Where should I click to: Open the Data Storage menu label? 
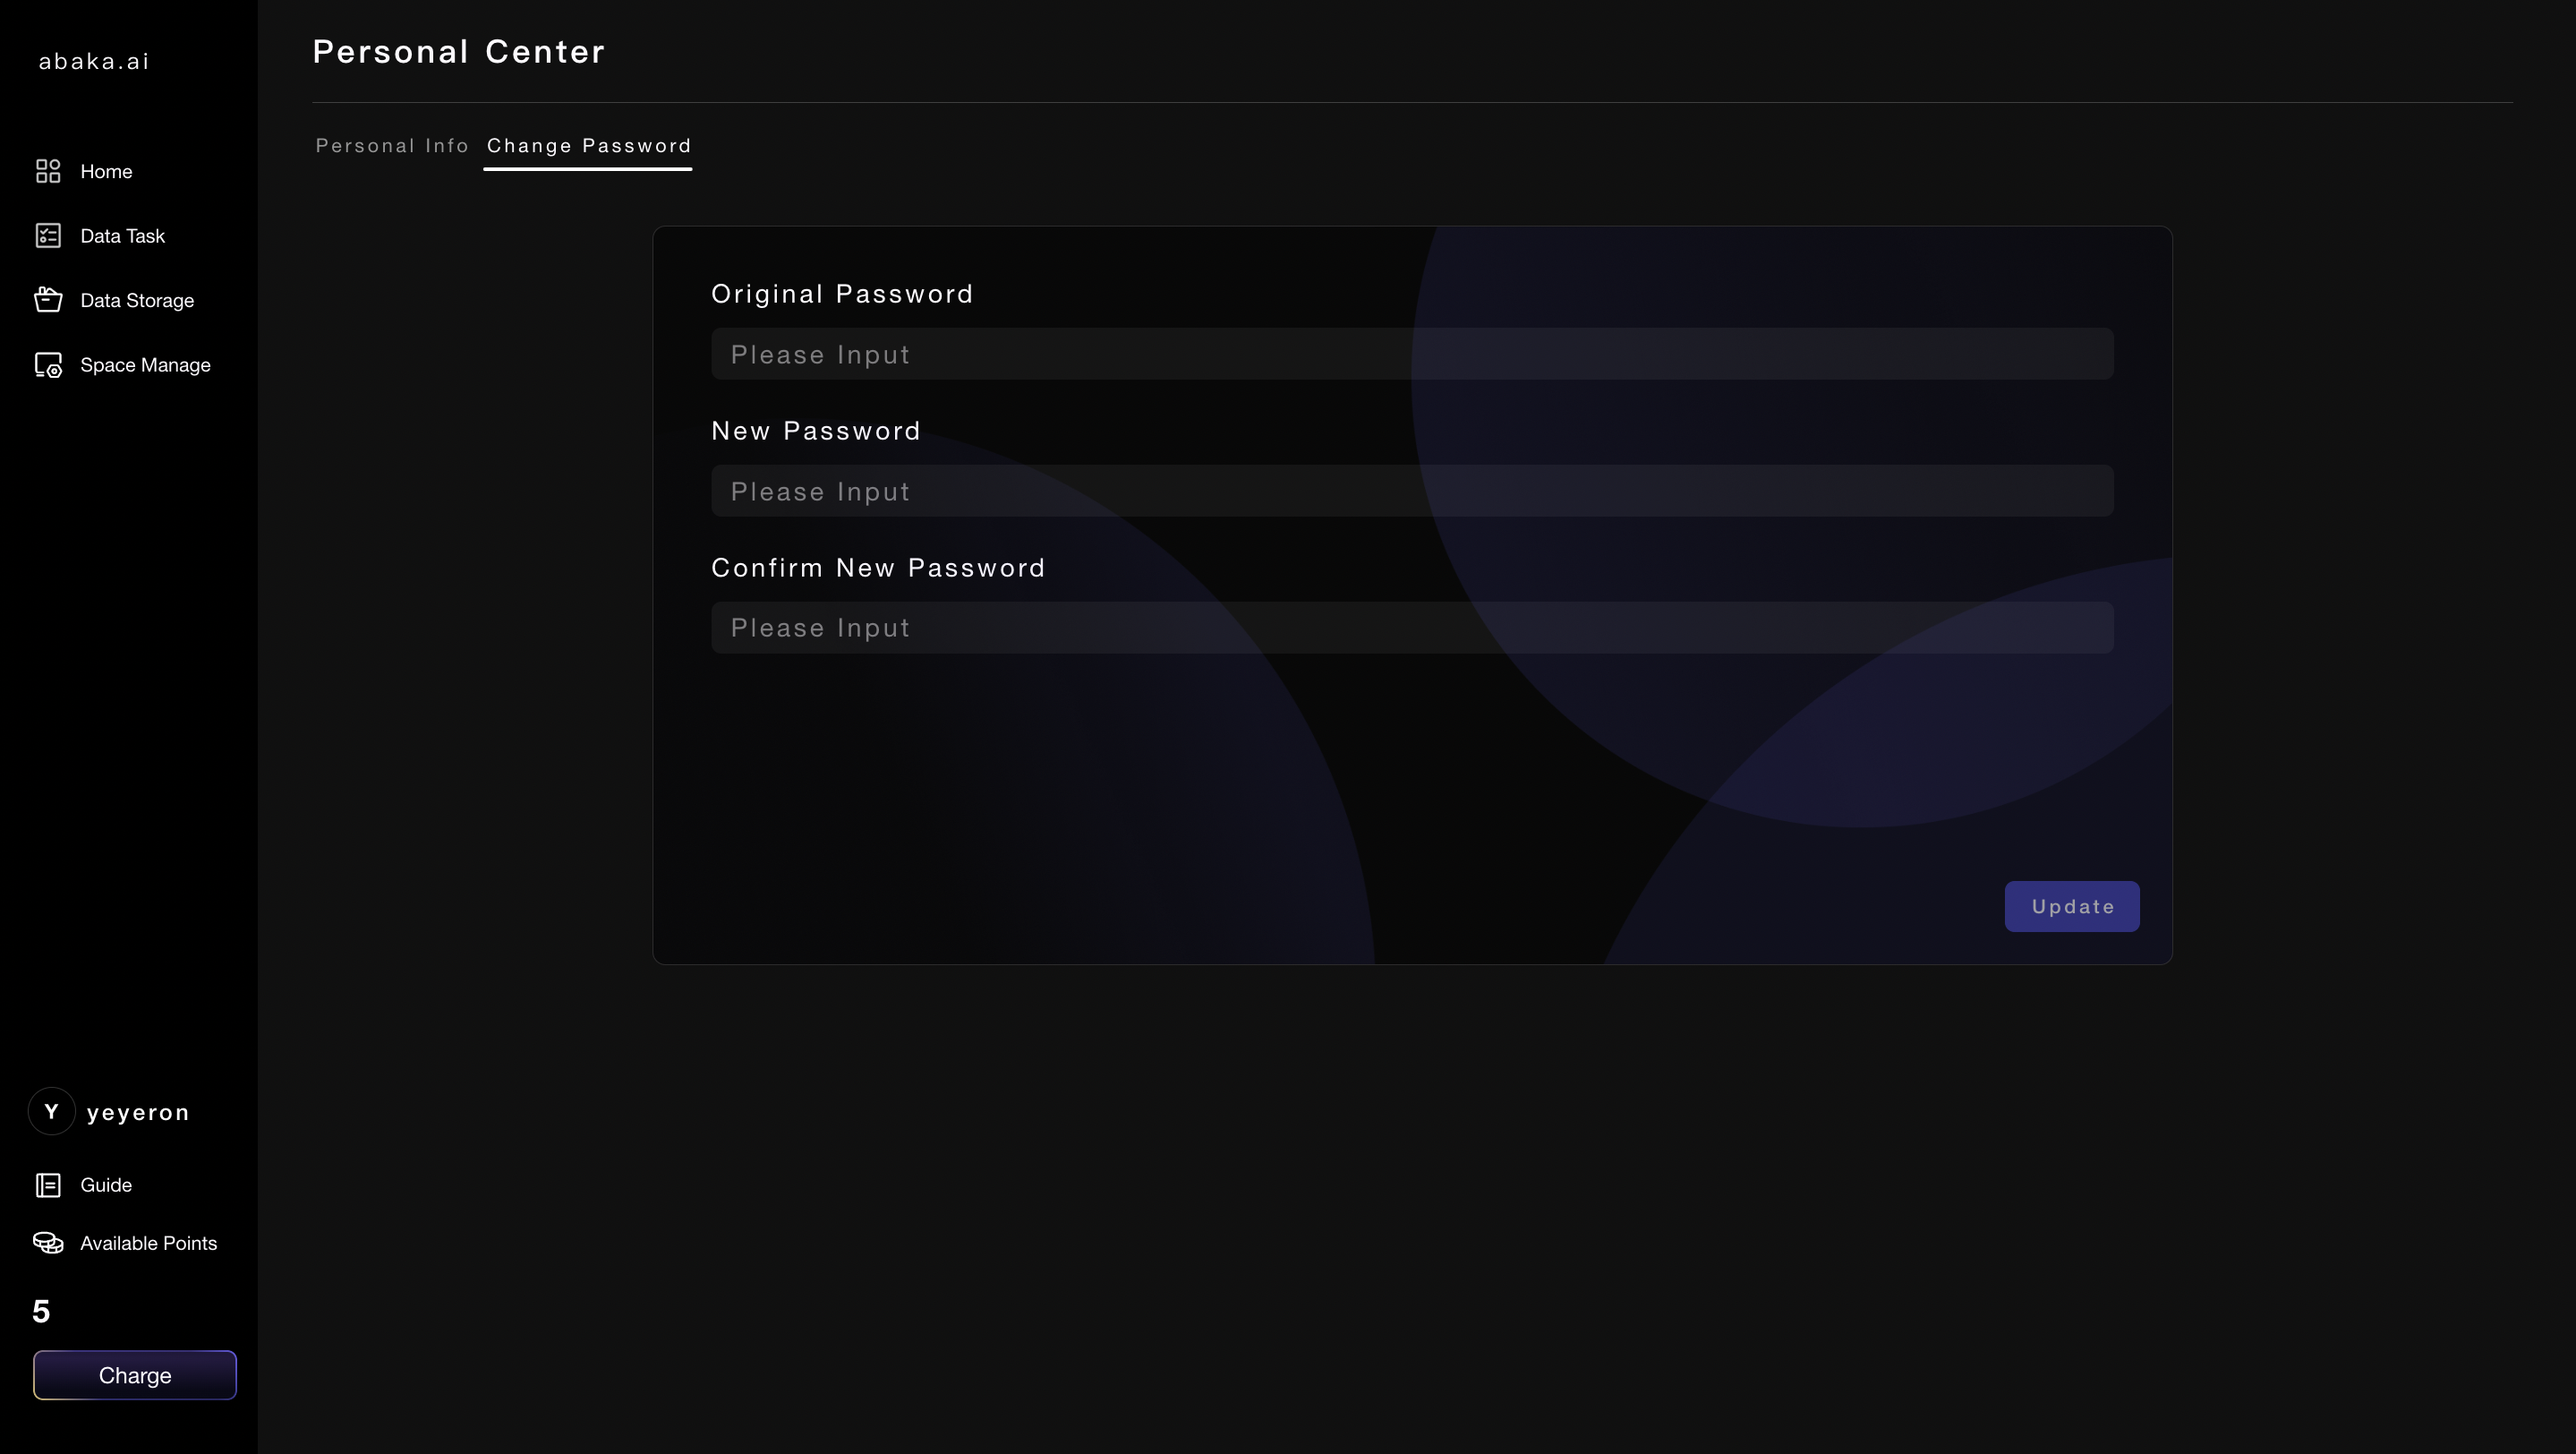pos(137,300)
